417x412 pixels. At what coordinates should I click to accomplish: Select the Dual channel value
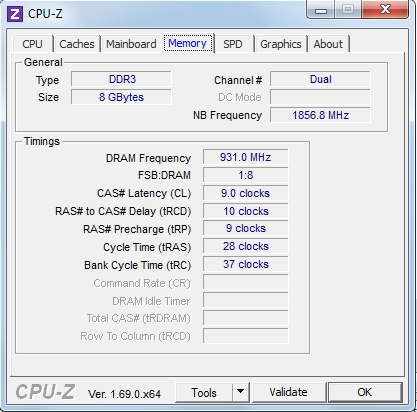tap(320, 79)
